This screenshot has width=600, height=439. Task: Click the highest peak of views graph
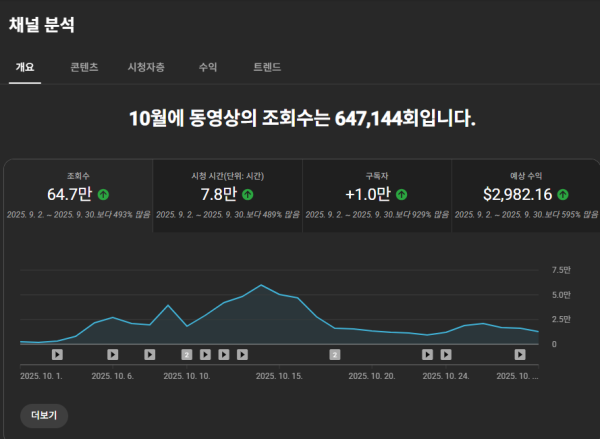[x=261, y=285]
